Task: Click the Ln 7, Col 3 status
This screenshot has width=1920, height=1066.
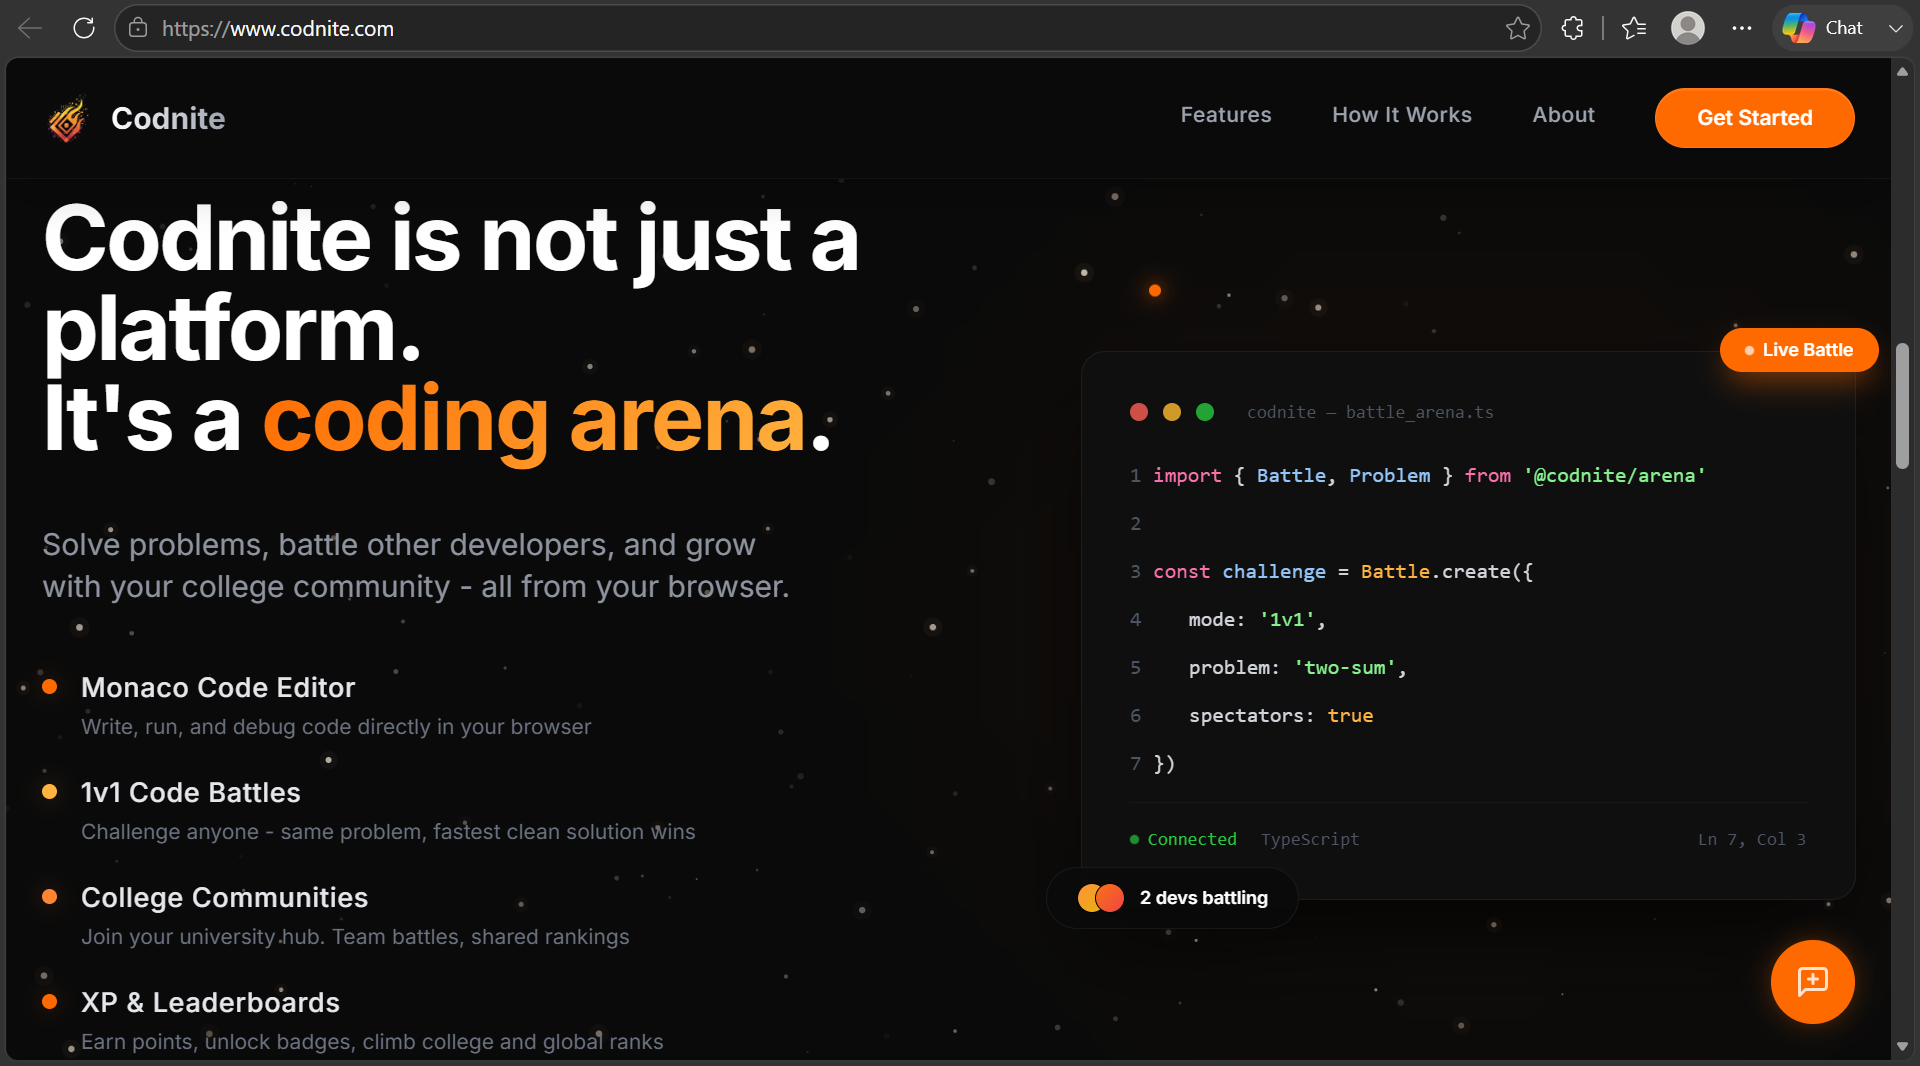Action: pyautogui.click(x=1752, y=839)
